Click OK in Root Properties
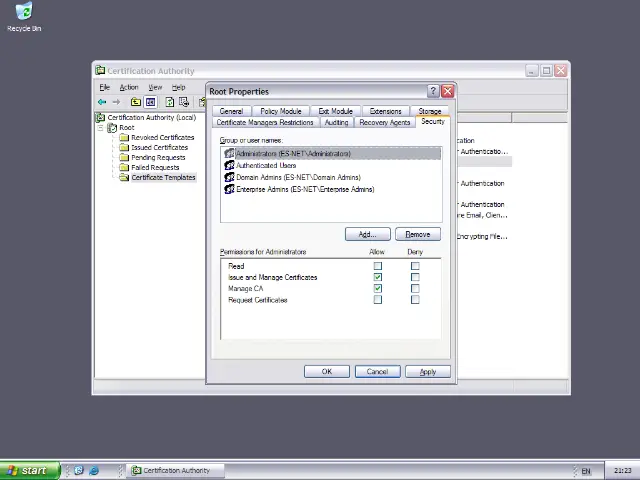The height and width of the screenshot is (480, 640). 327,371
